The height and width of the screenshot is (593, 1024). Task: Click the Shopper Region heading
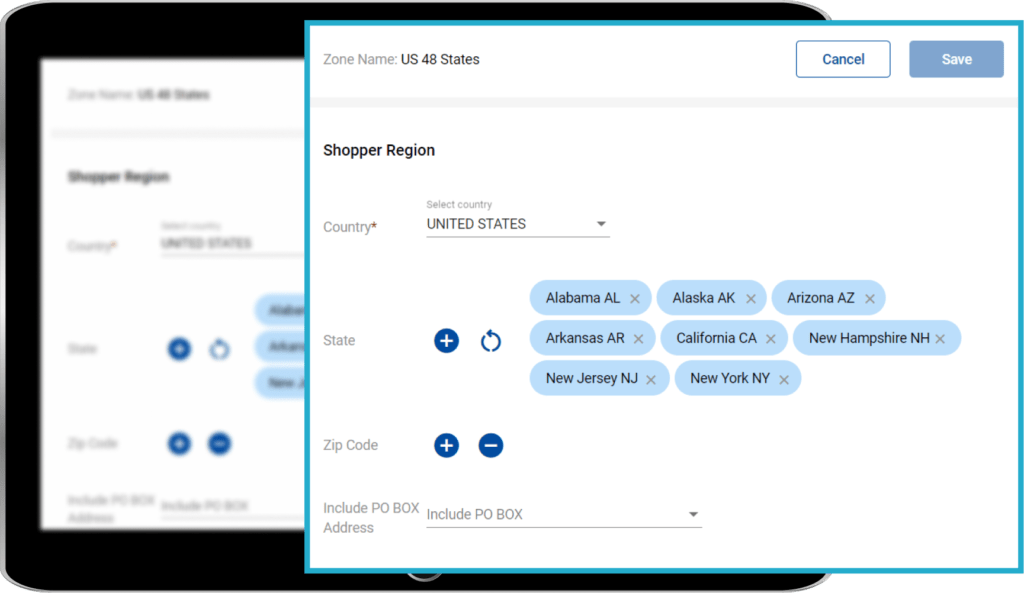click(x=379, y=150)
